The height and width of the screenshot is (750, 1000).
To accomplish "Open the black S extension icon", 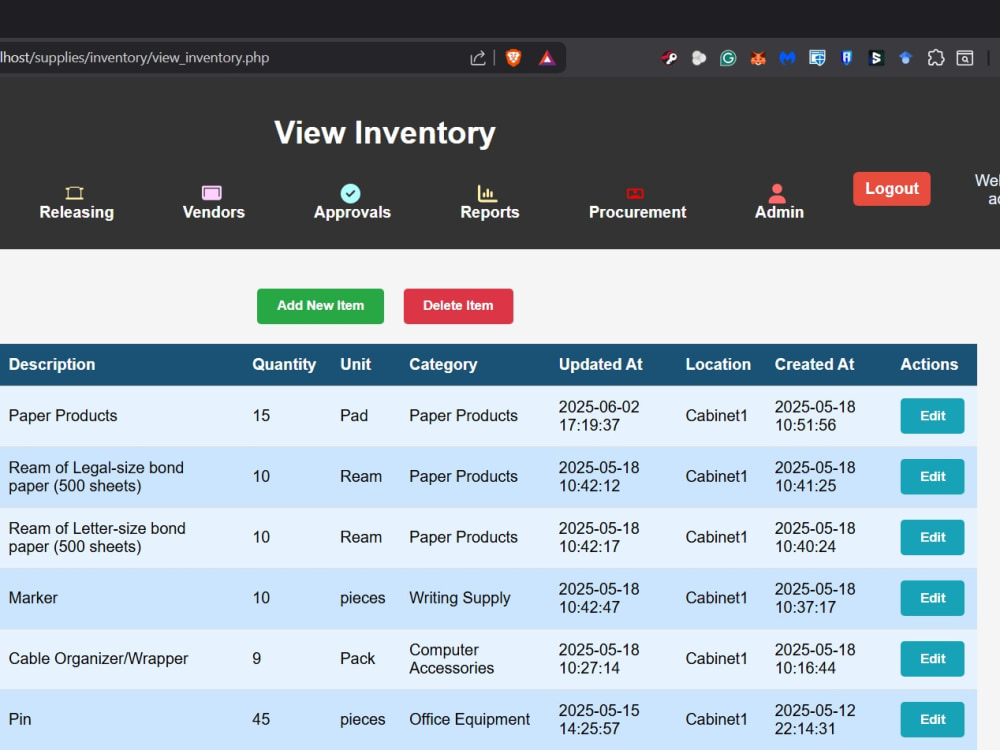I will pos(876,58).
